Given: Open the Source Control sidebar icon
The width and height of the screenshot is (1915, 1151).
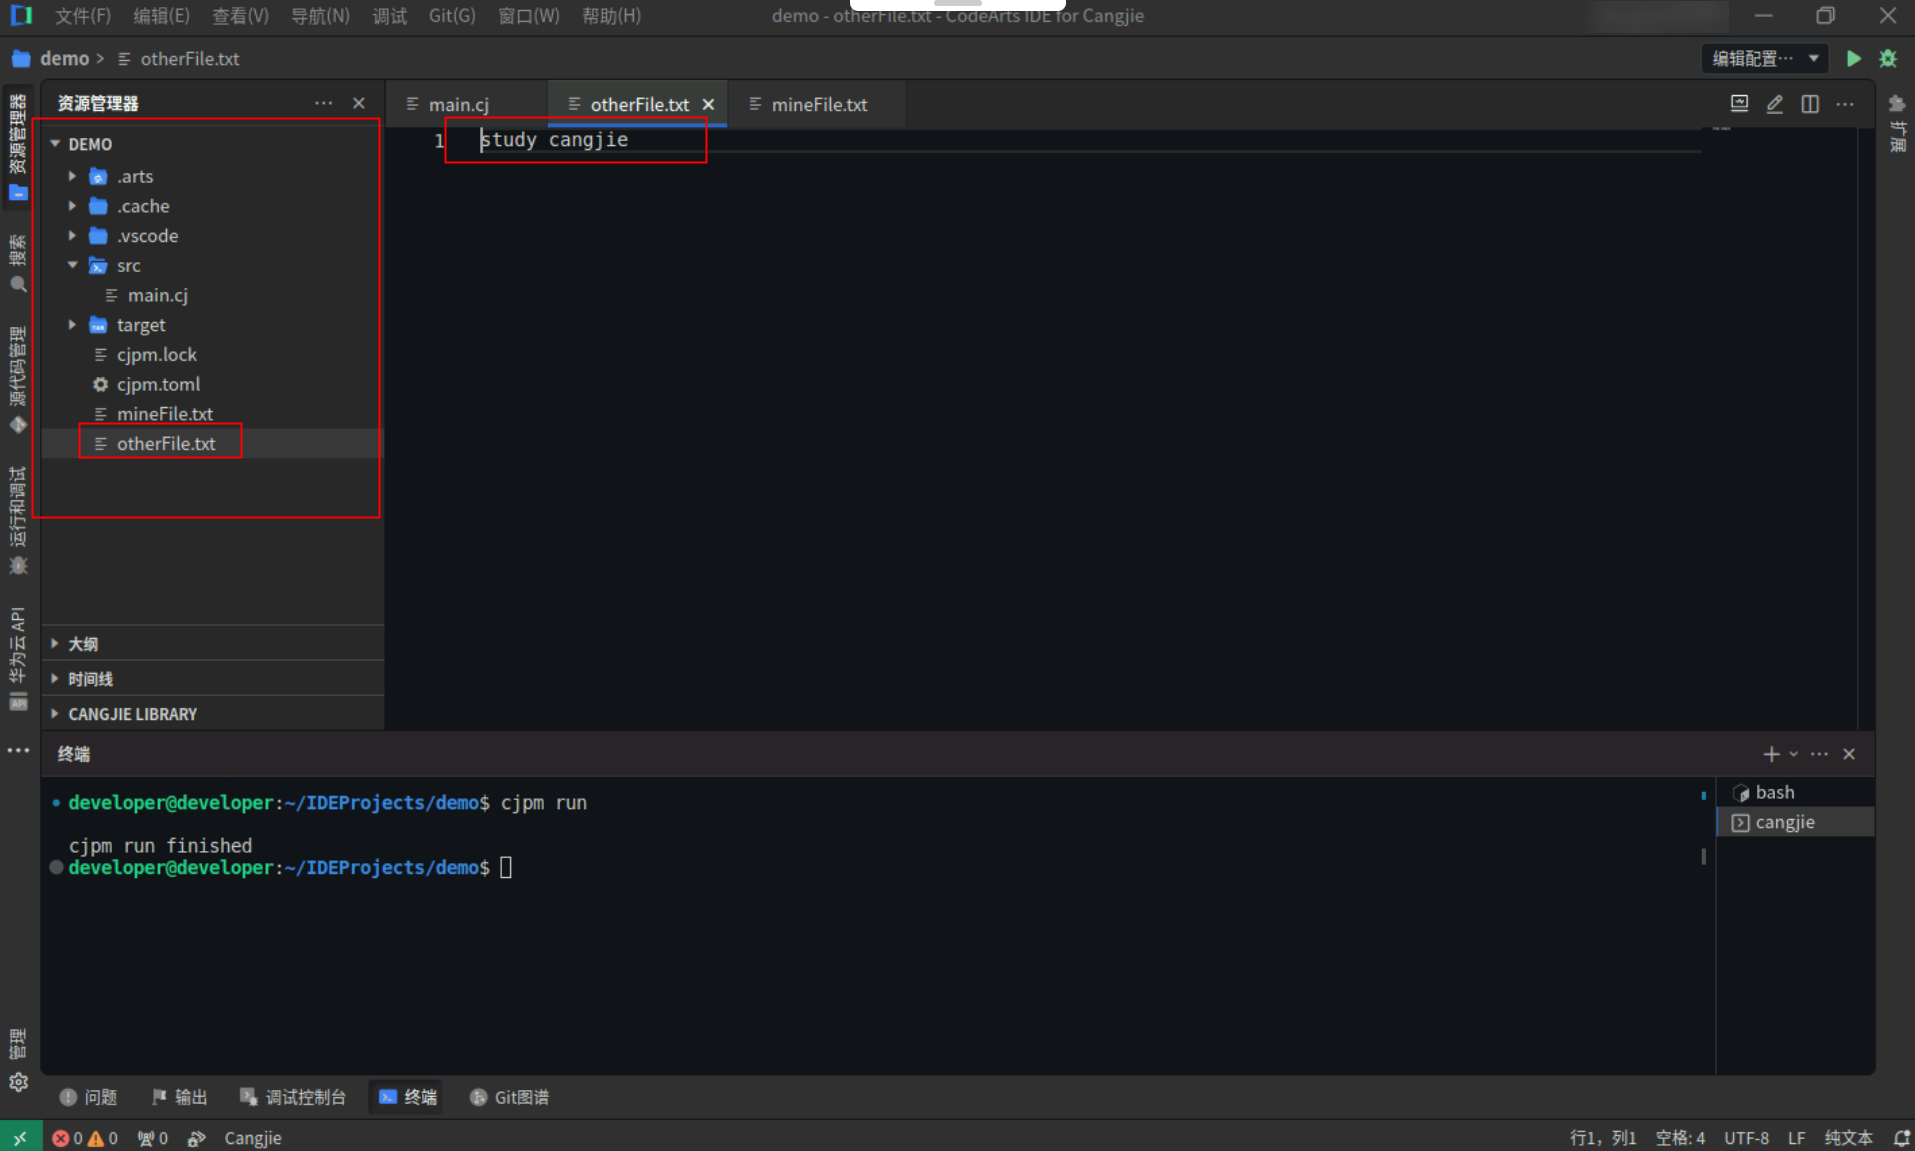Looking at the screenshot, I should pyautogui.click(x=18, y=380).
